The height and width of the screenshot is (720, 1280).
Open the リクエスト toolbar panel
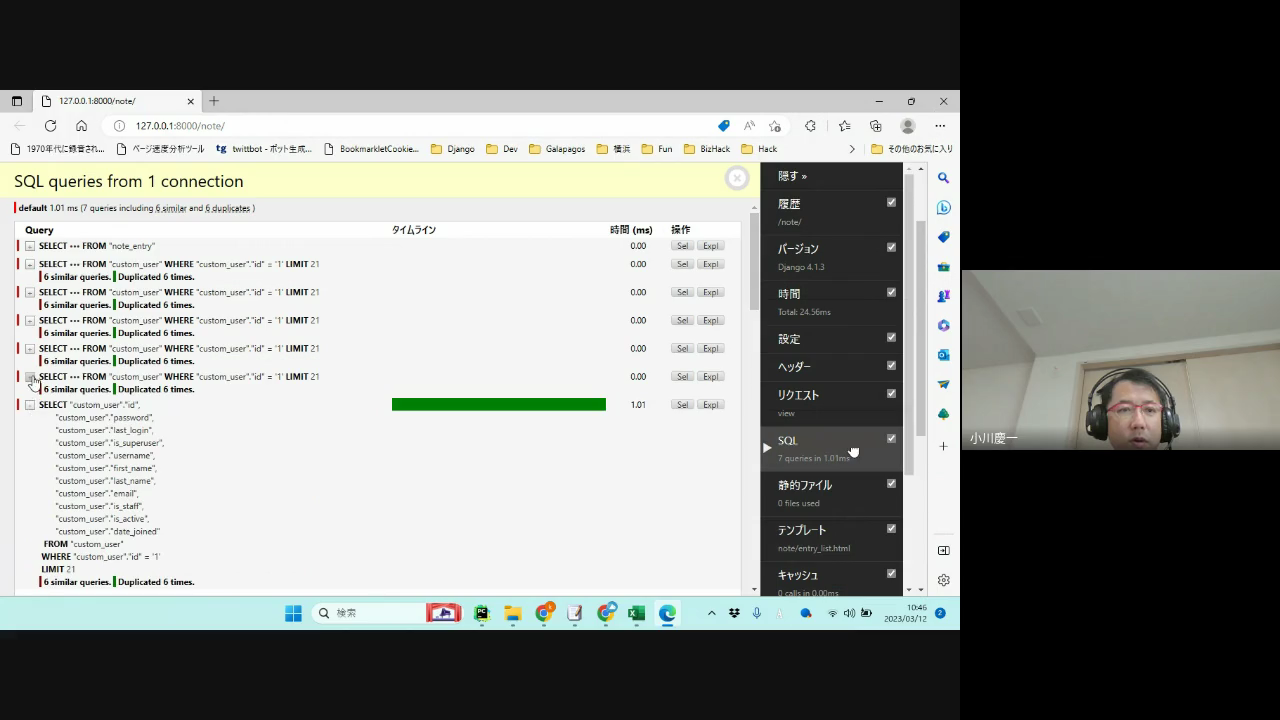point(798,395)
